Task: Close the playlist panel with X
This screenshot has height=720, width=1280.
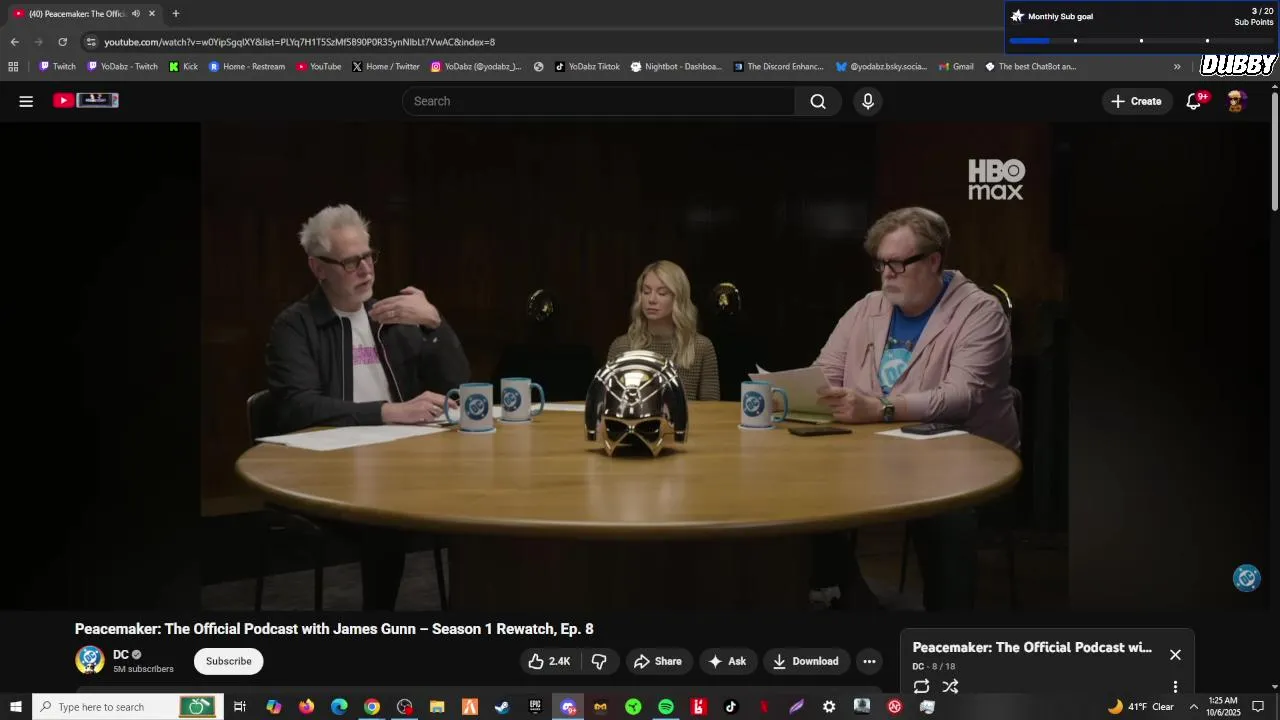Action: pos(1175,655)
